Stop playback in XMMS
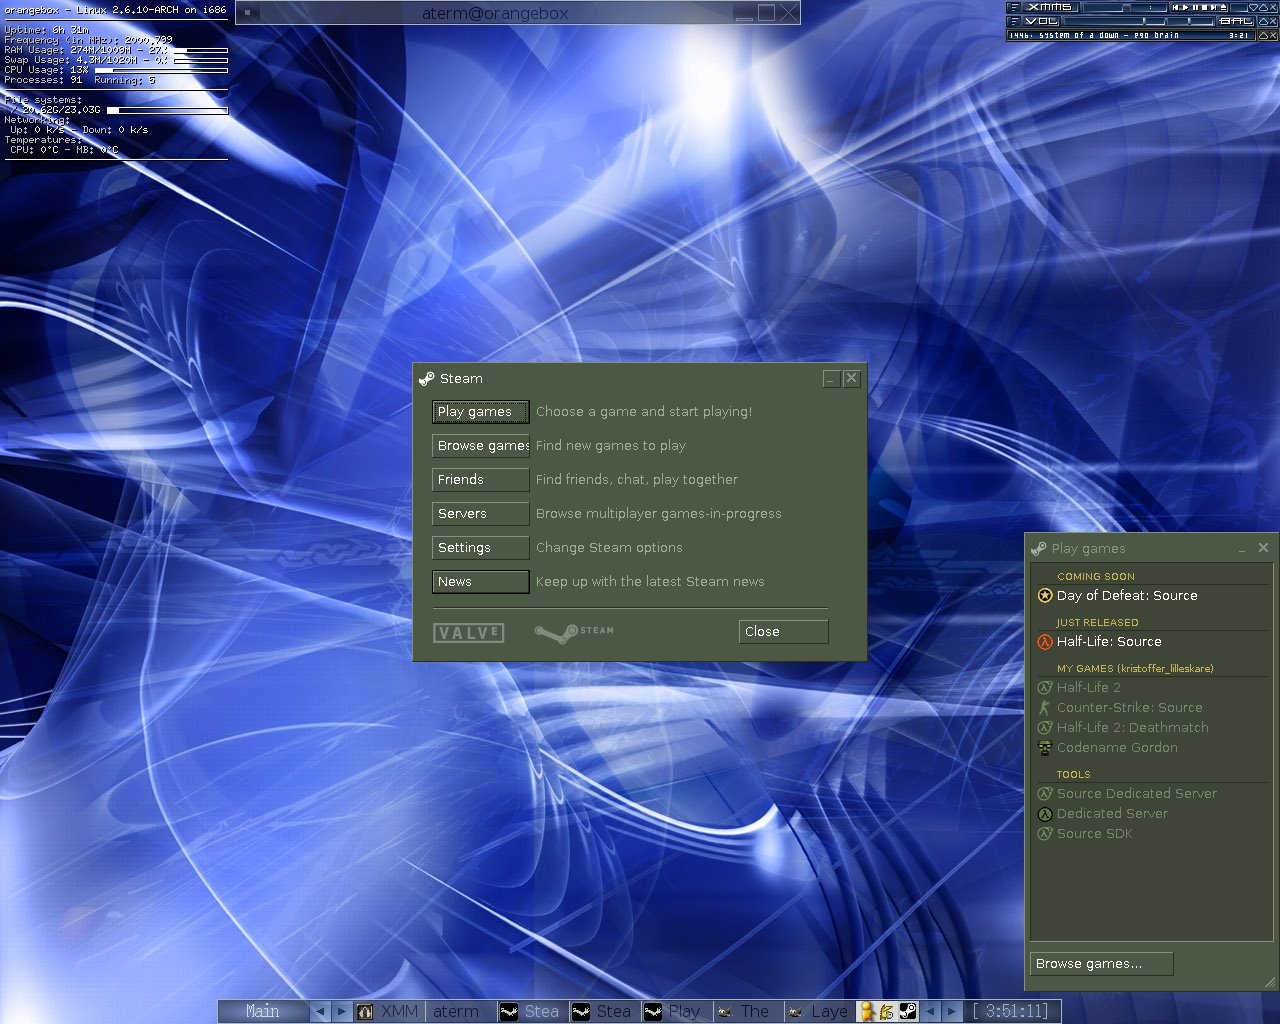The image size is (1280, 1024). [1205, 7]
